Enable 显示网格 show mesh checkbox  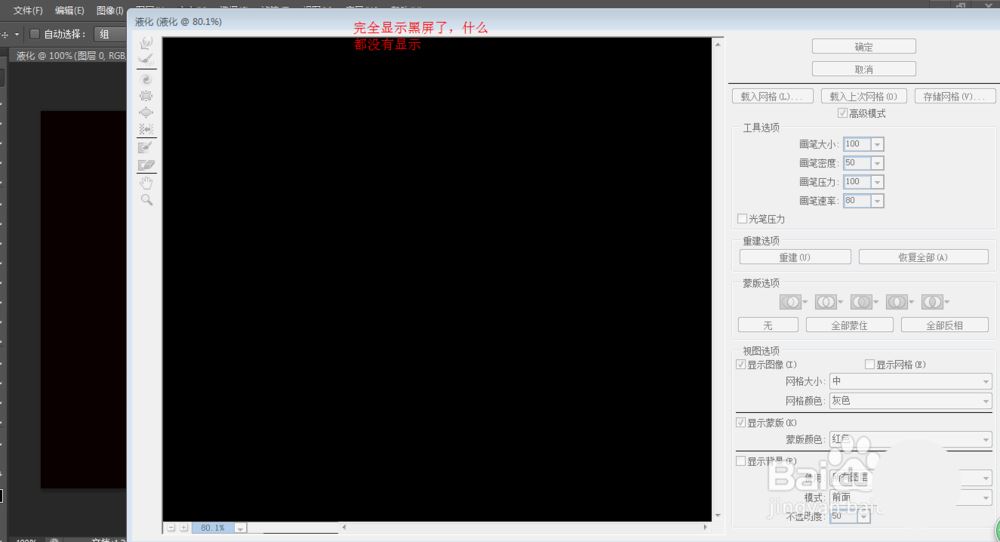869,364
